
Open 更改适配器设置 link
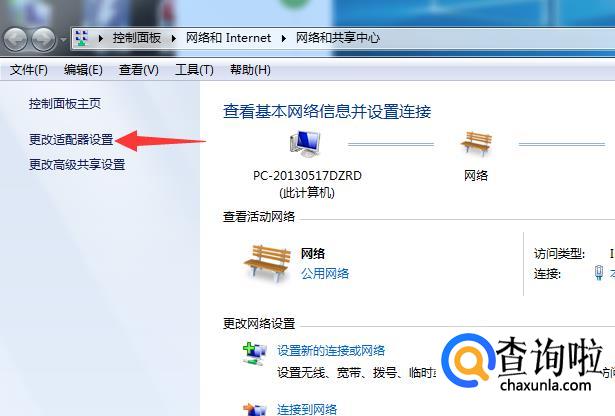[x=71, y=140]
